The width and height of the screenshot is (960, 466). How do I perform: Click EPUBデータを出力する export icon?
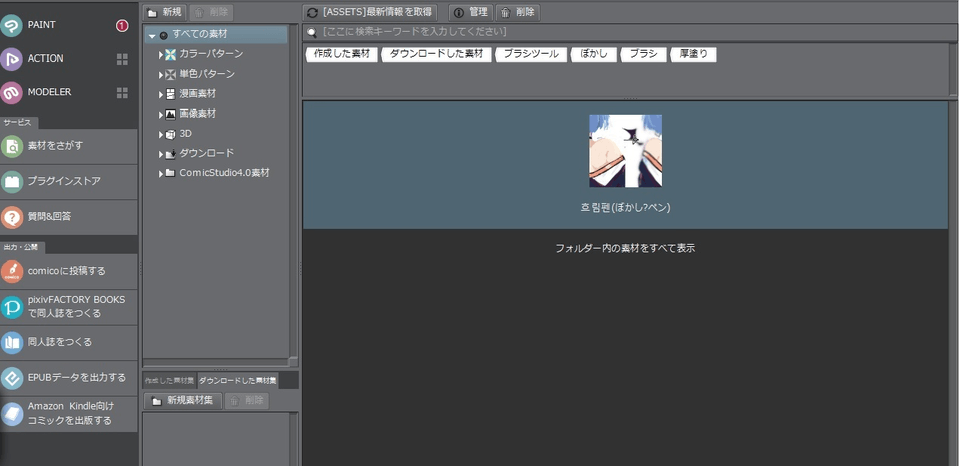(12, 378)
